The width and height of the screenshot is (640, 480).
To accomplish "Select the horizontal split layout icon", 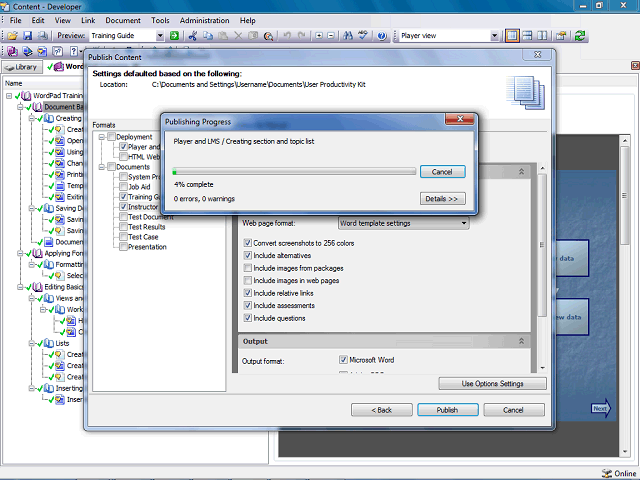I will [527, 36].
